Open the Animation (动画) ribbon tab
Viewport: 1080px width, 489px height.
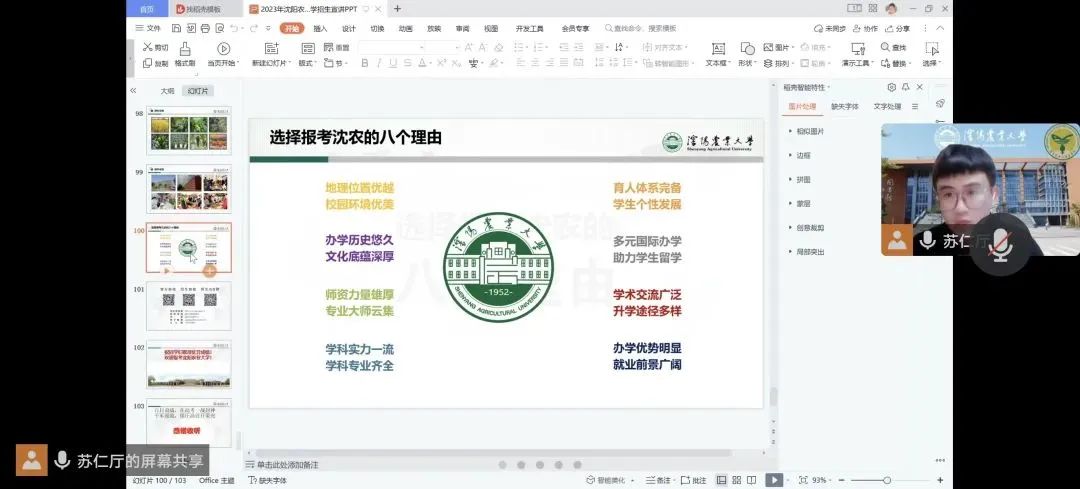coord(406,28)
